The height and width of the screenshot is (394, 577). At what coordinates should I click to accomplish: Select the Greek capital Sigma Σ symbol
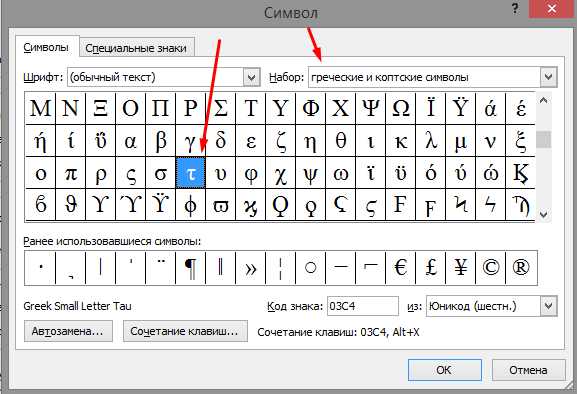click(221, 108)
